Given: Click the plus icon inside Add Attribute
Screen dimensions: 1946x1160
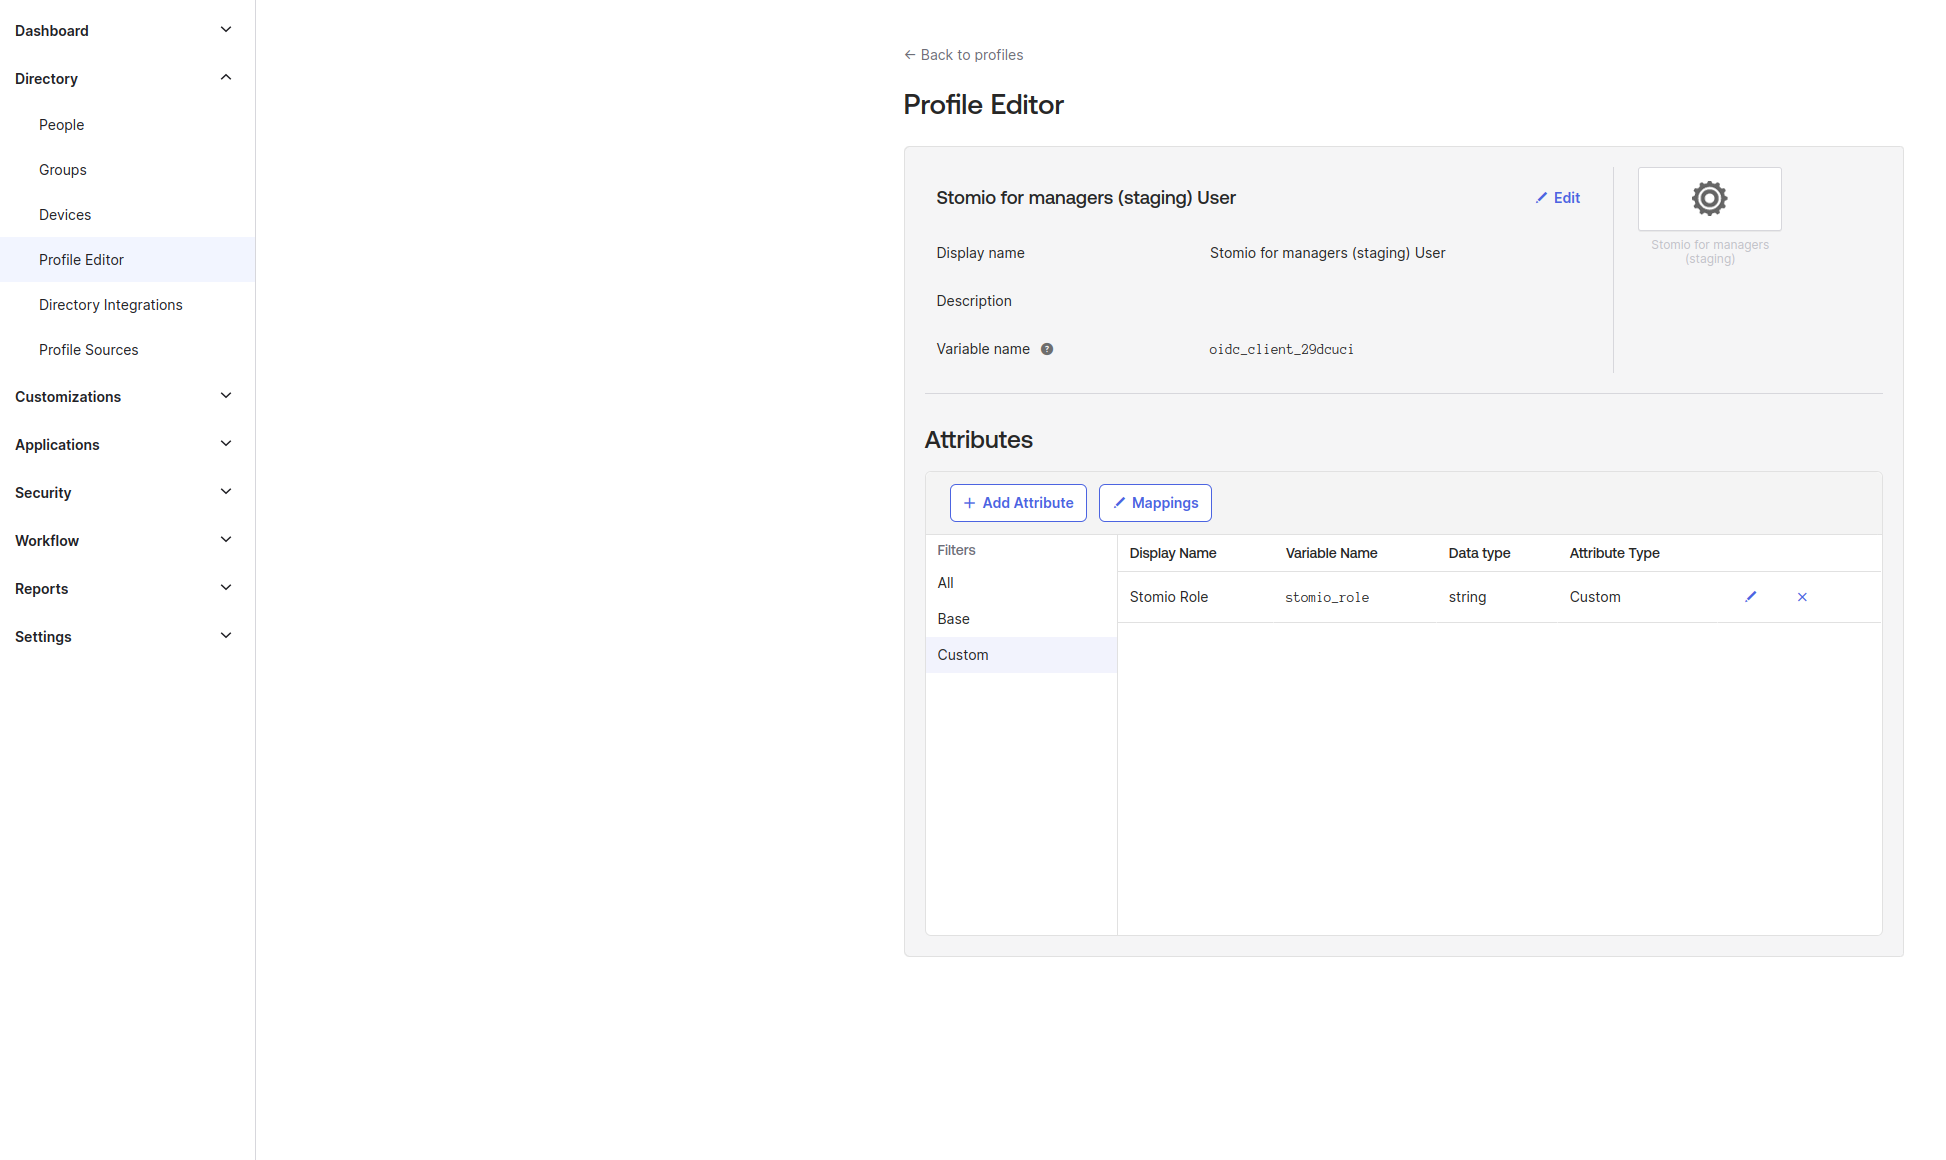Looking at the screenshot, I should point(969,503).
